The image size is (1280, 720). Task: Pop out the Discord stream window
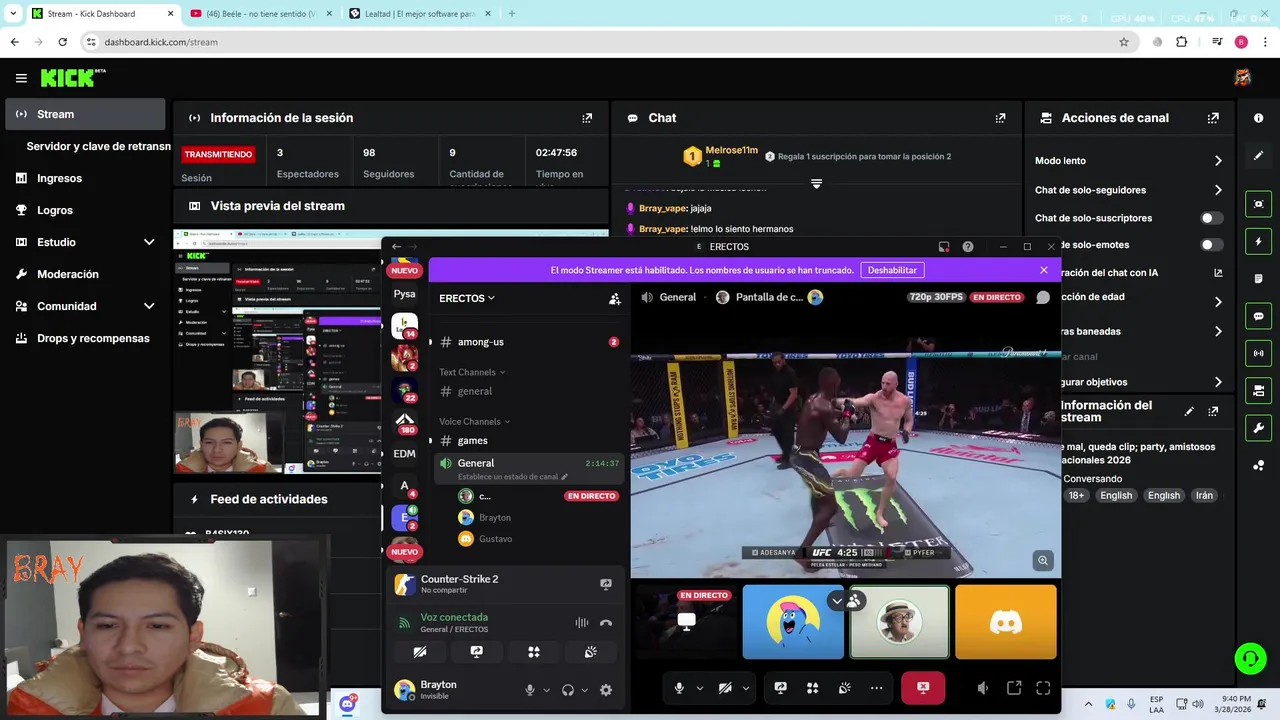[x=1014, y=688]
